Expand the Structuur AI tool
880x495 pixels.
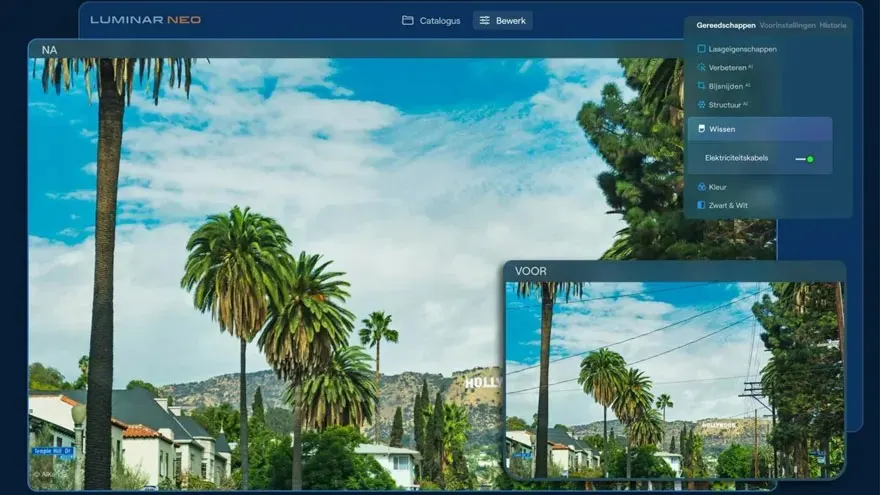point(728,104)
